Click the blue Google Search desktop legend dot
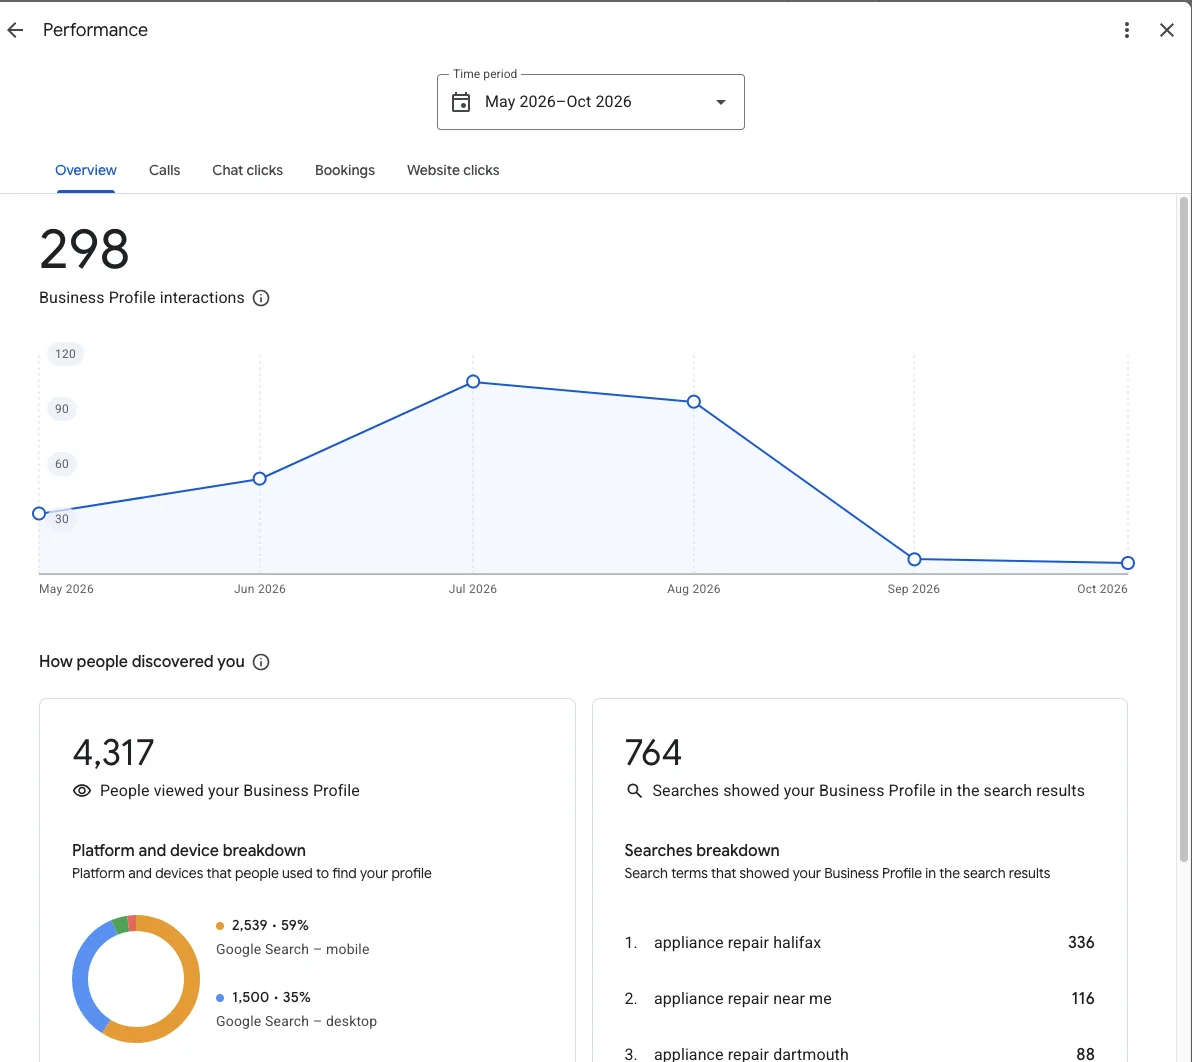This screenshot has height=1062, width=1192. coord(220,997)
